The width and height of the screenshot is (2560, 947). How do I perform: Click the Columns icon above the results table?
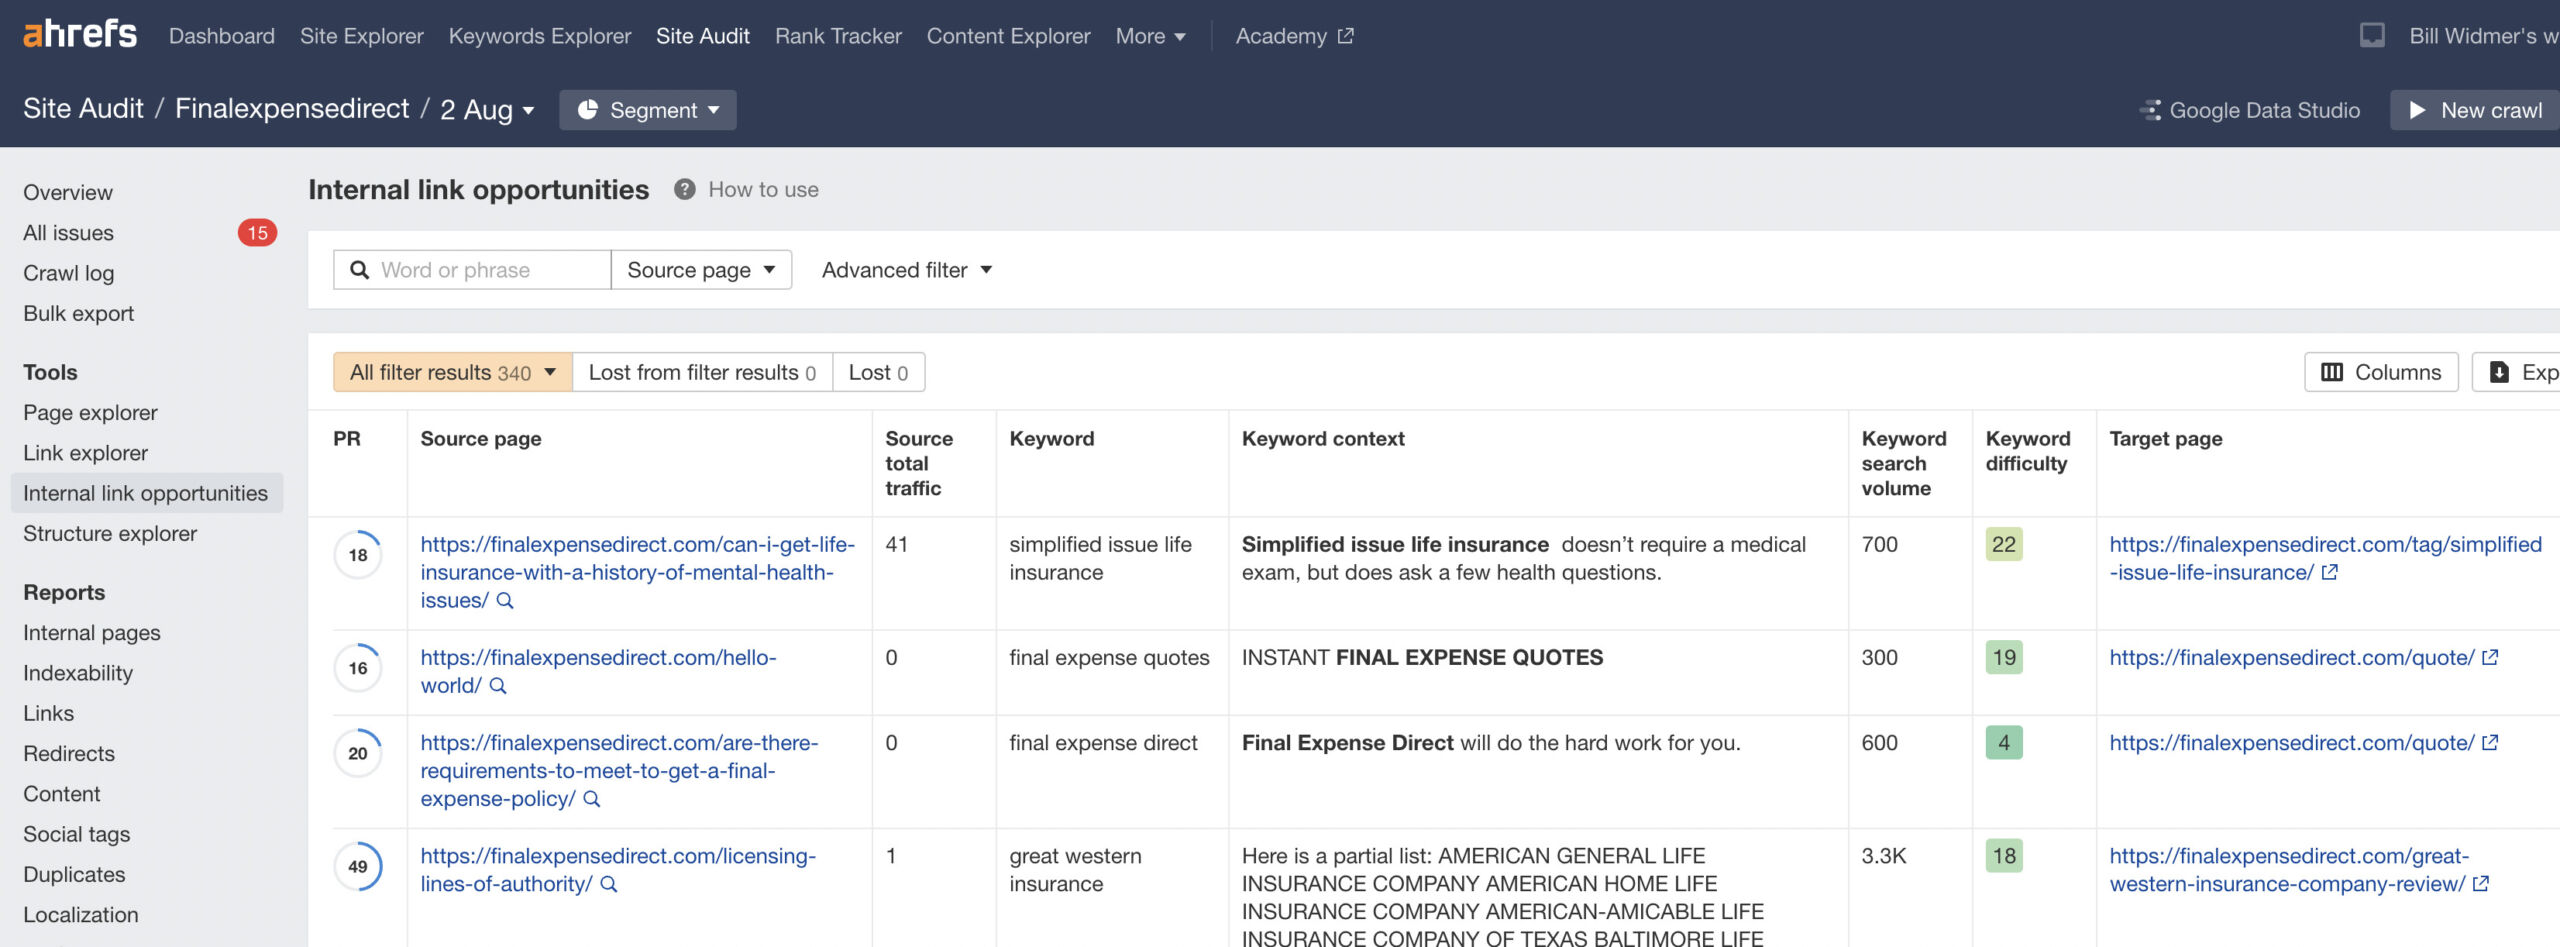click(x=2333, y=371)
